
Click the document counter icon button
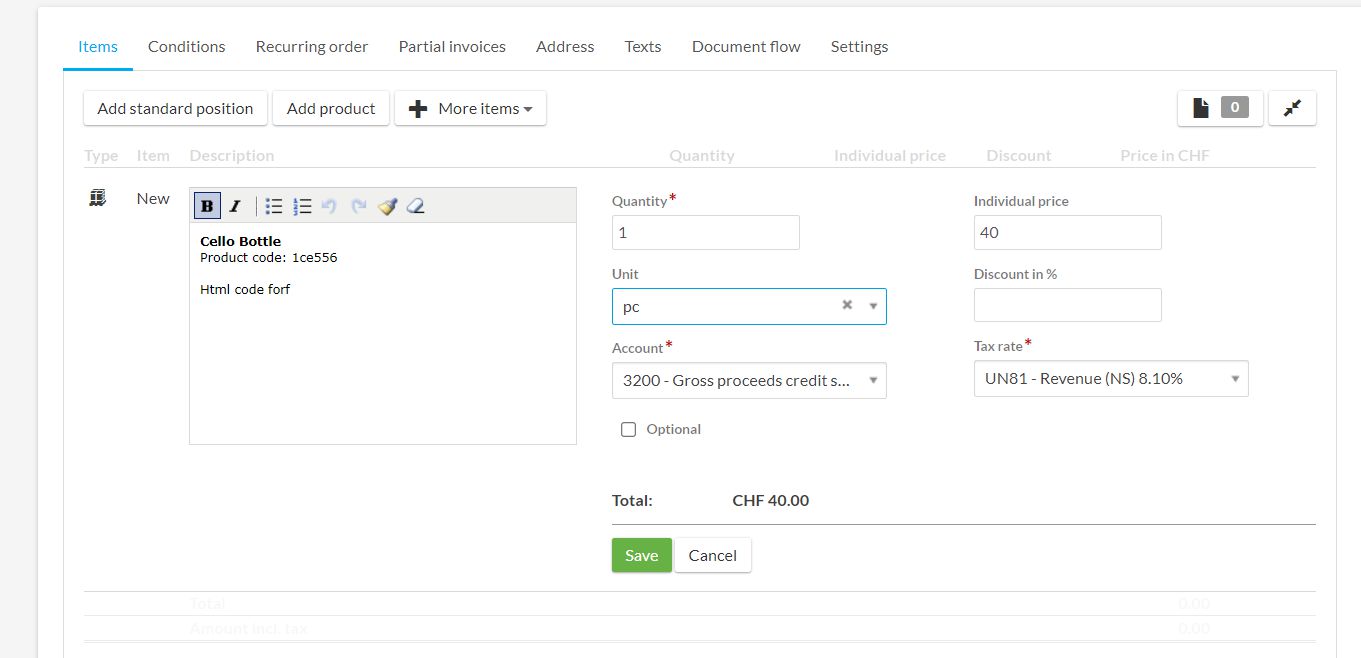pos(1220,108)
